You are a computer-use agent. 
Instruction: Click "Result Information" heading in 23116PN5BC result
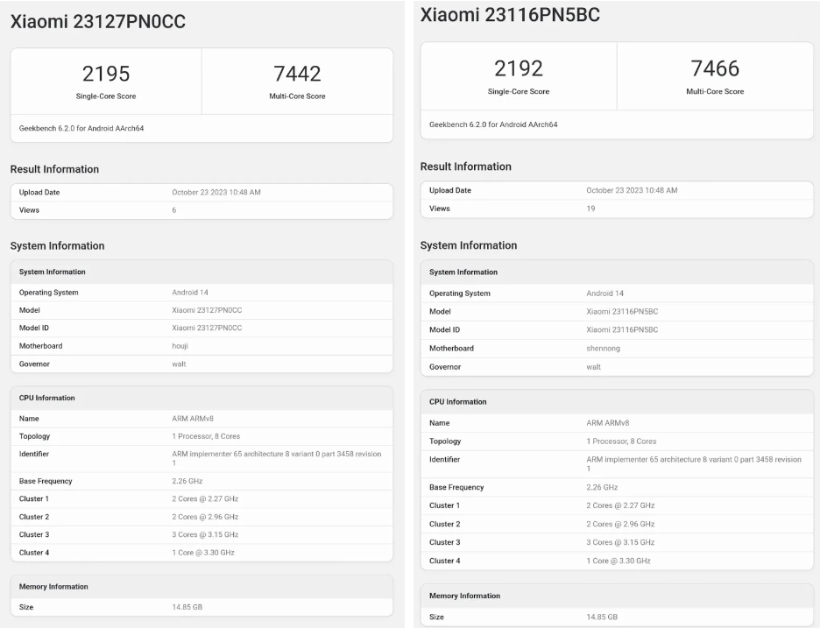tap(466, 167)
